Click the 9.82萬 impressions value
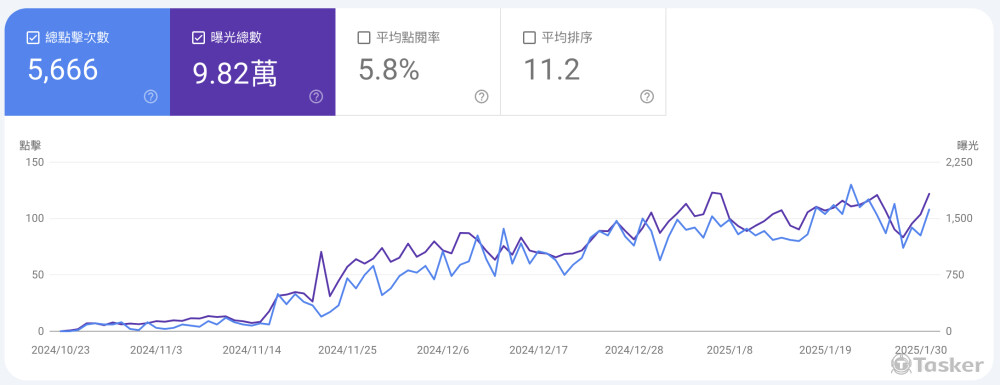1000x385 pixels. click(235, 73)
